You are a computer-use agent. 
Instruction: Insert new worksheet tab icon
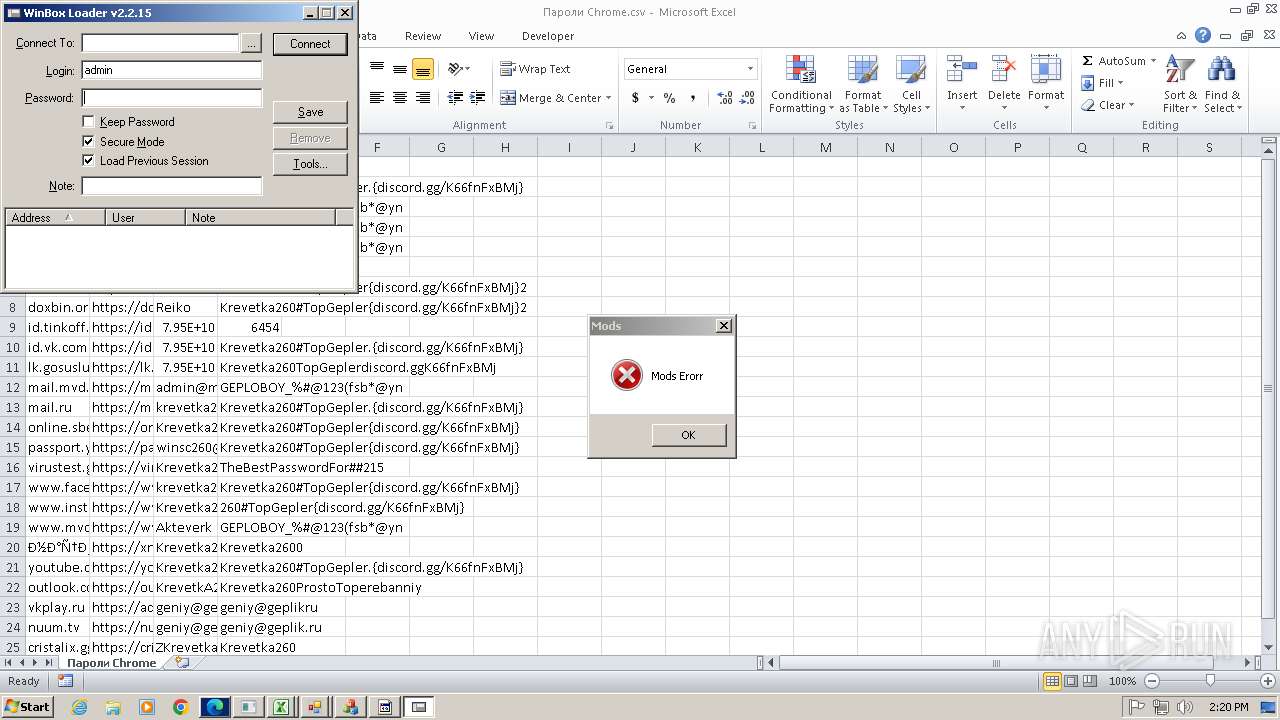(181, 662)
